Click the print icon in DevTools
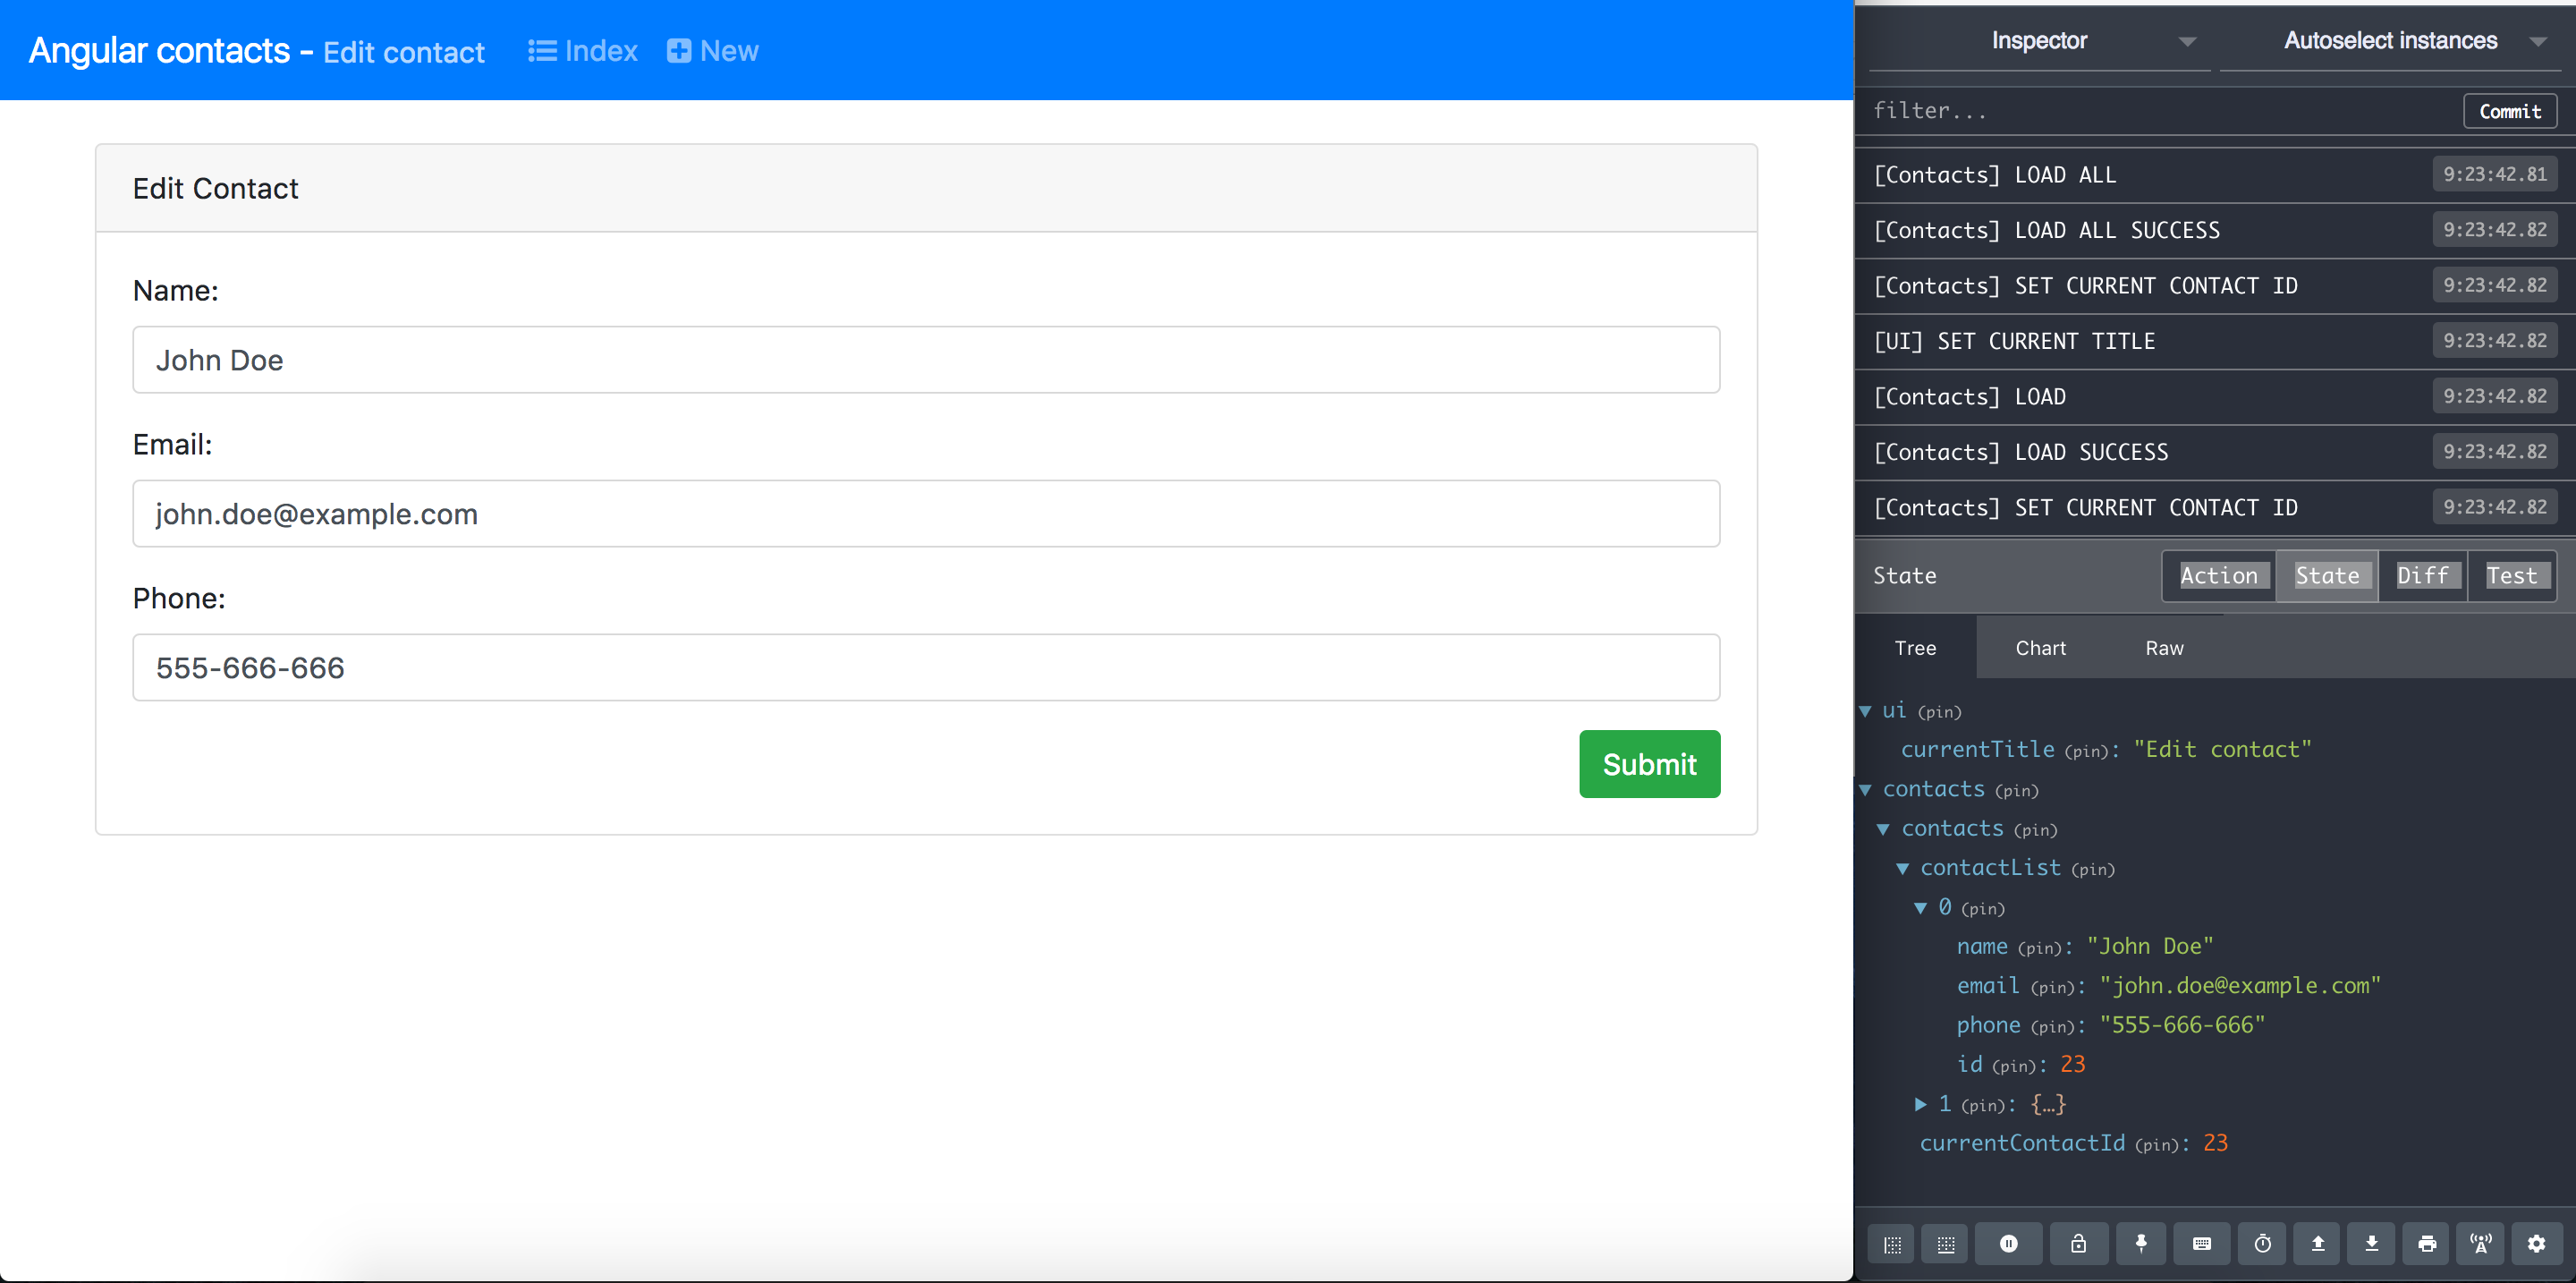Viewport: 2576px width, 1283px height. click(2427, 1244)
